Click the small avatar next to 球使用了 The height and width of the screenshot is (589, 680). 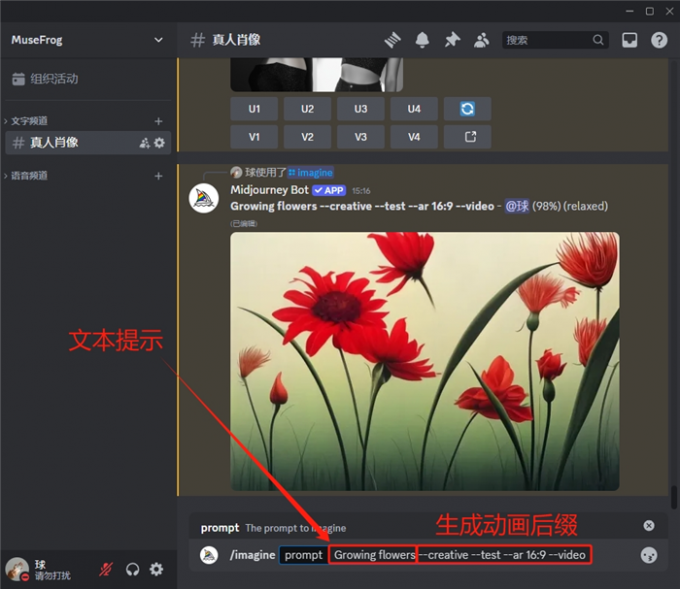click(236, 173)
